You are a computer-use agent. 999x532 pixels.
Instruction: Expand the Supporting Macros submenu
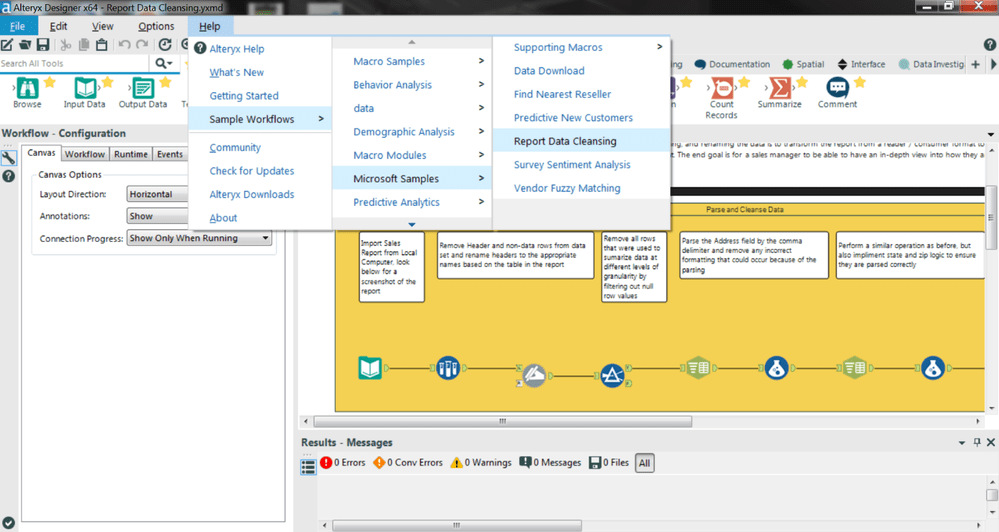581,47
